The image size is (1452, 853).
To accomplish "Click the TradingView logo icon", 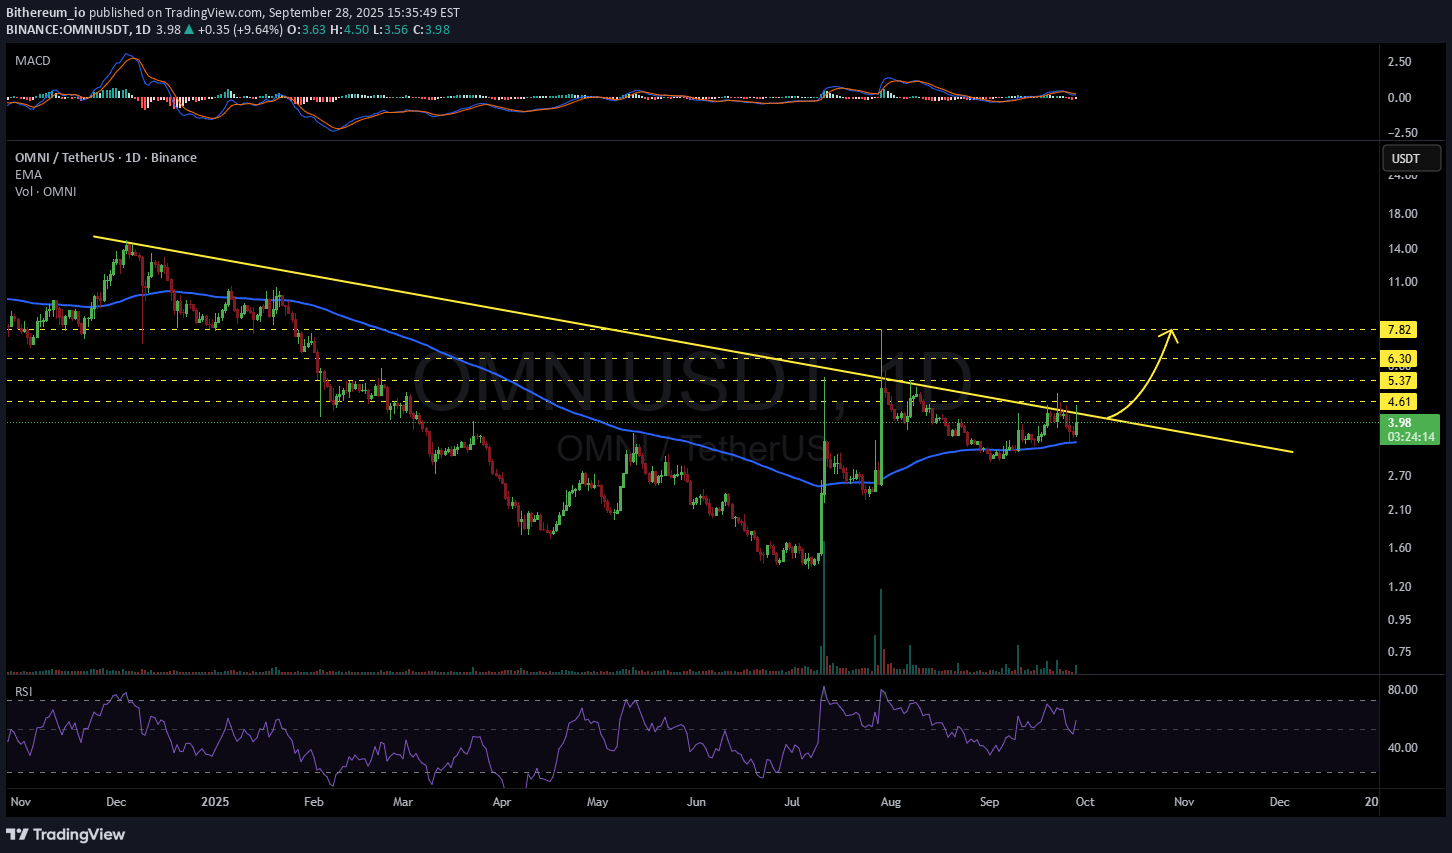I will 17,834.
